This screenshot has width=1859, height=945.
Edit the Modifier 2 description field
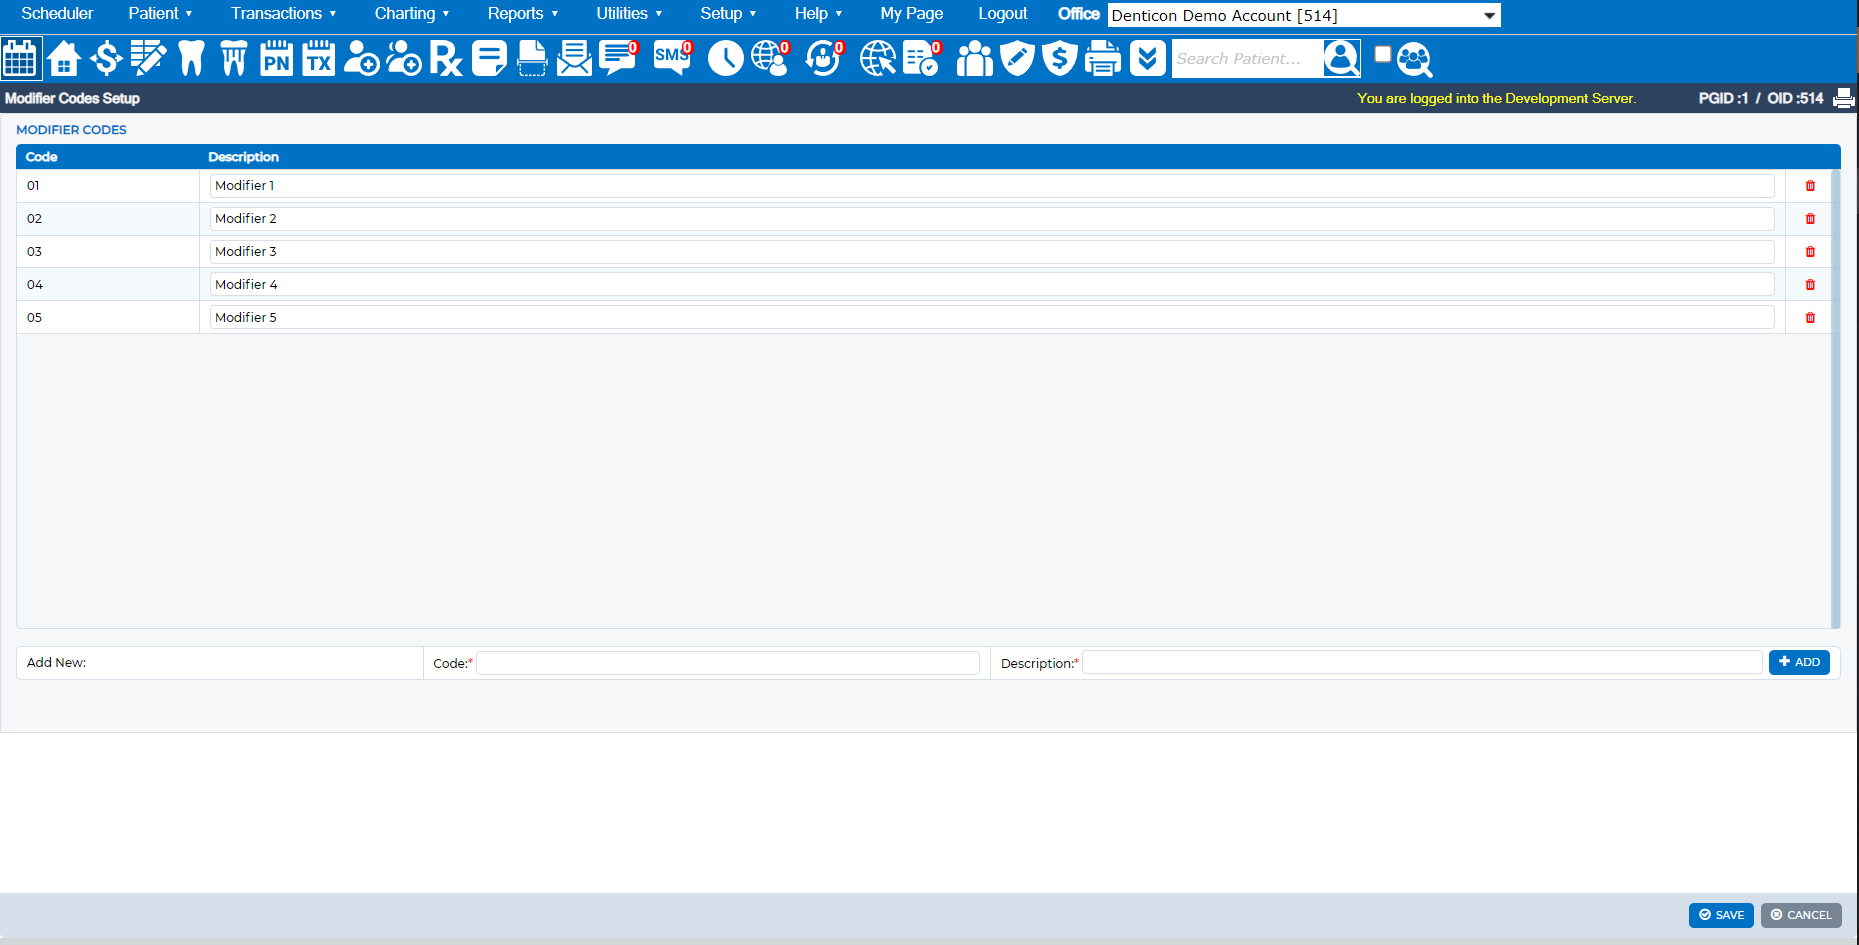(992, 219)
